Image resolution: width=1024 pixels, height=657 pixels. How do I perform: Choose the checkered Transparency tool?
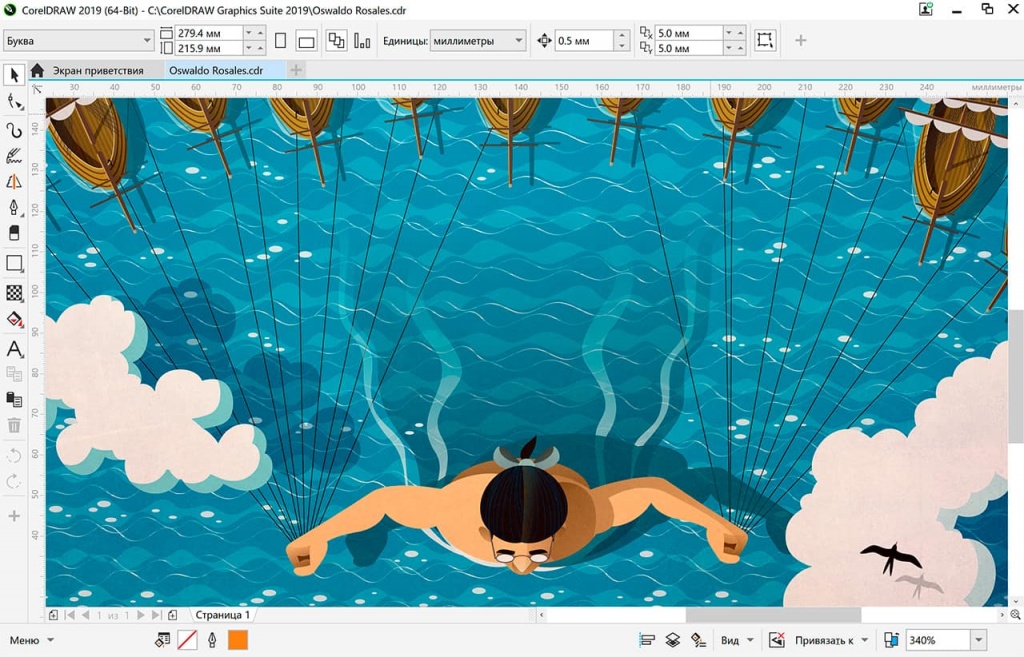pyautogui.click(x=14, y=293)
